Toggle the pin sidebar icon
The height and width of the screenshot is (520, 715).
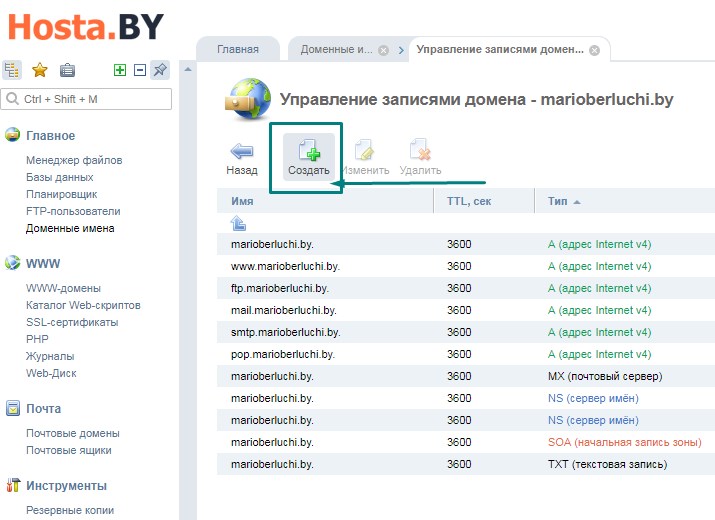[160, 70]
